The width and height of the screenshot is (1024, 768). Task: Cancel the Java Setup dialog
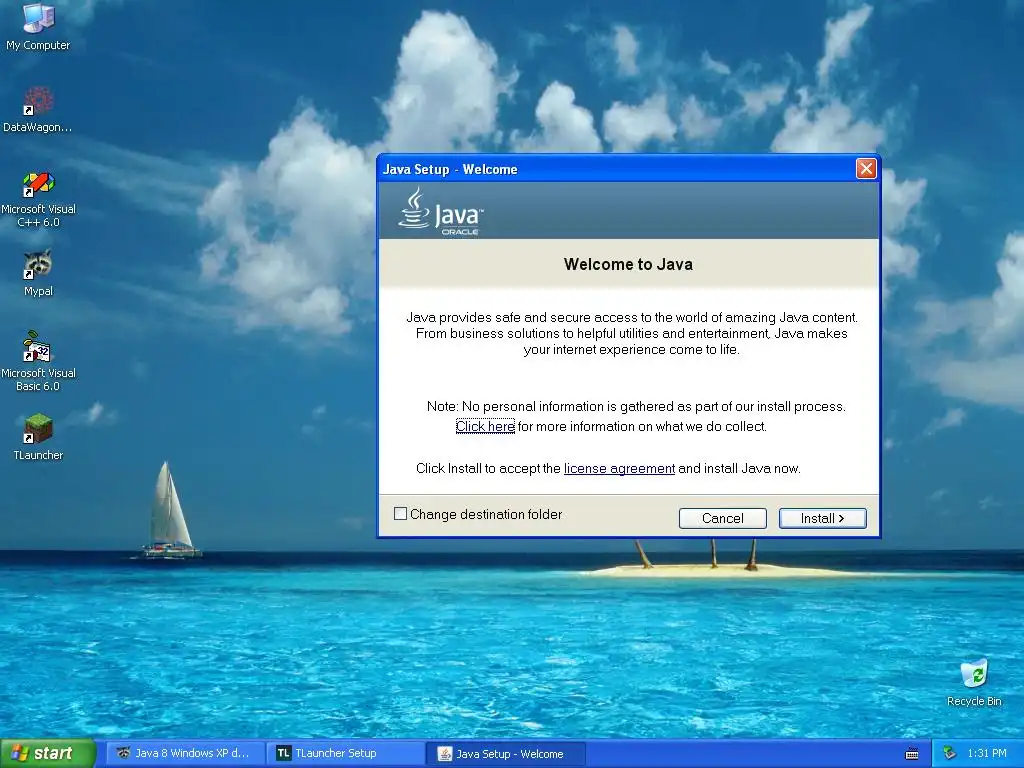pos(722,518)
